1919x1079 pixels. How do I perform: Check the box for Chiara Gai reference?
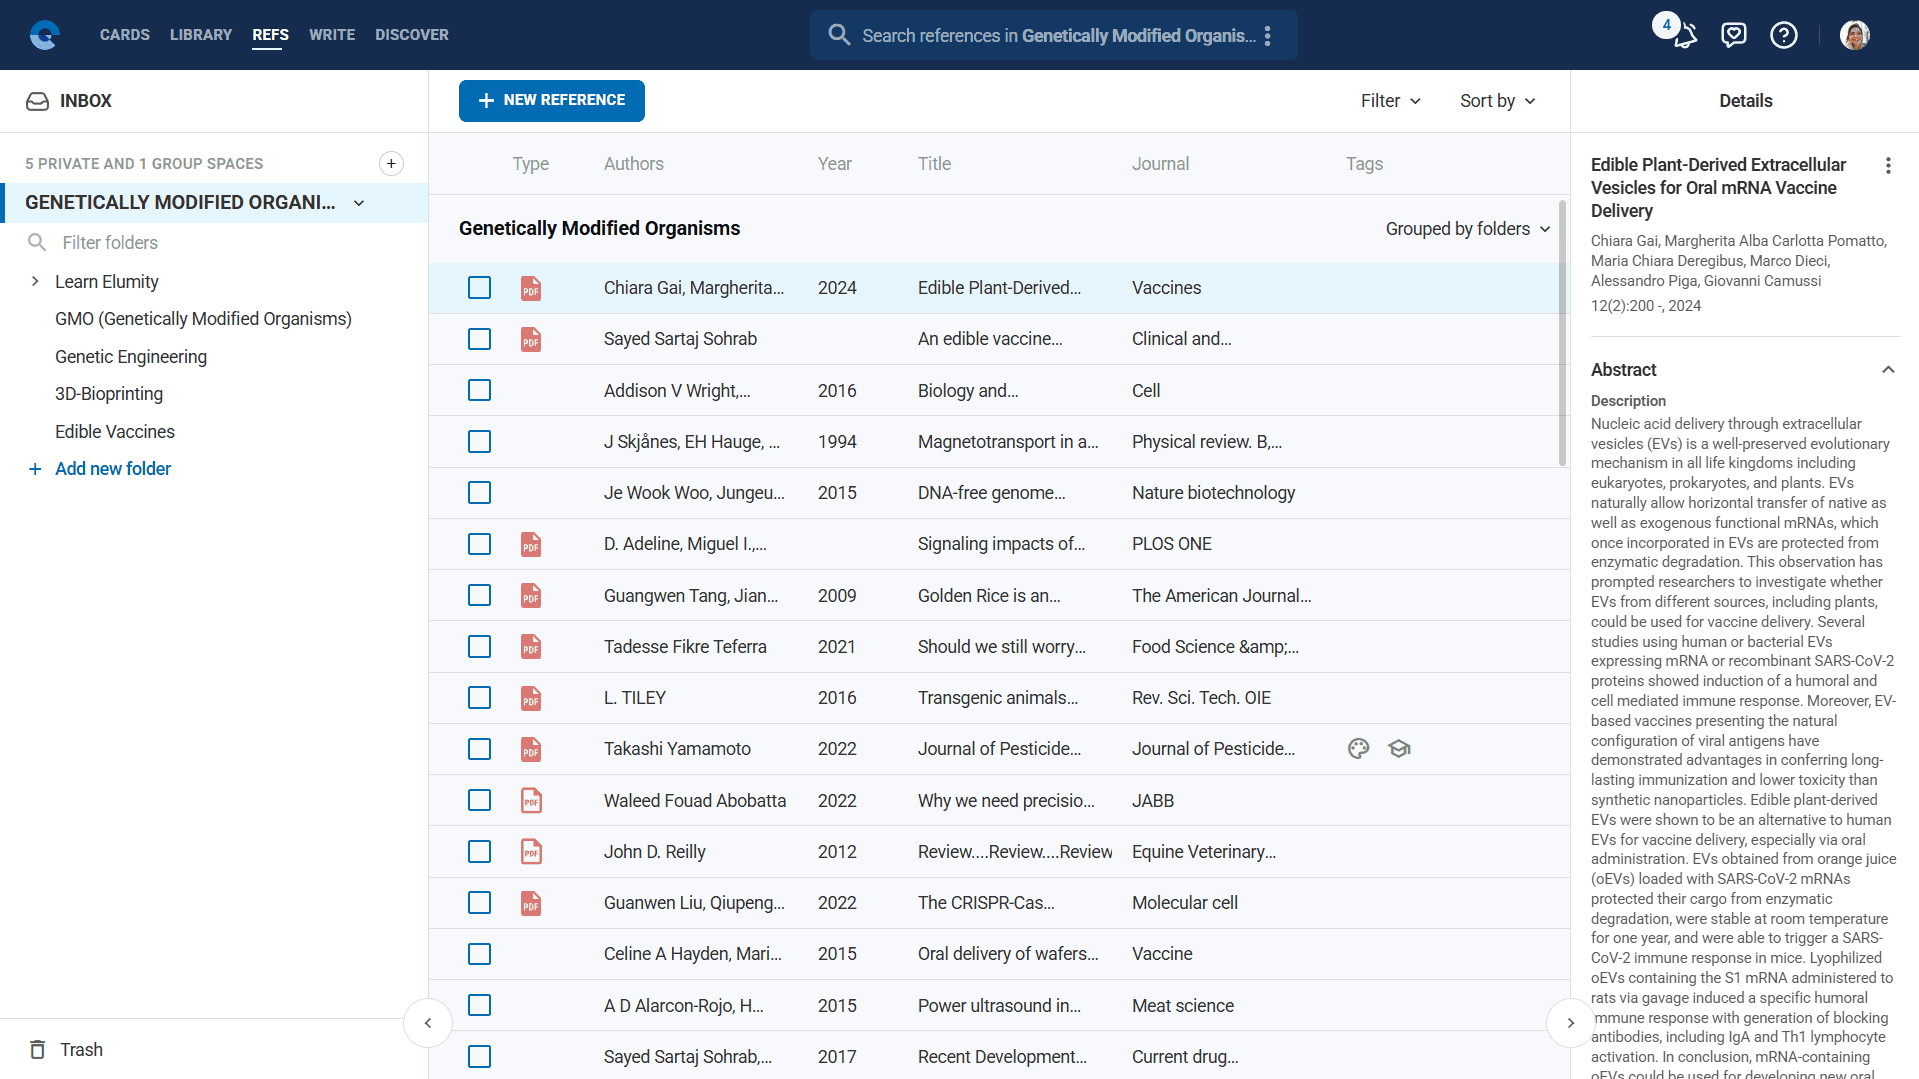click(480, 288)
